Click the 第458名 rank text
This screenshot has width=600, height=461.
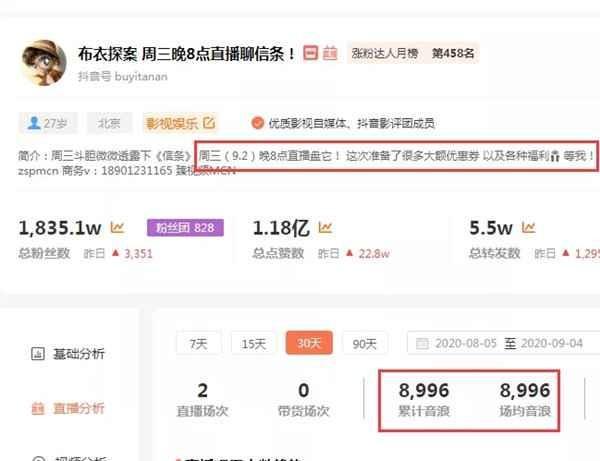[453, 53]
